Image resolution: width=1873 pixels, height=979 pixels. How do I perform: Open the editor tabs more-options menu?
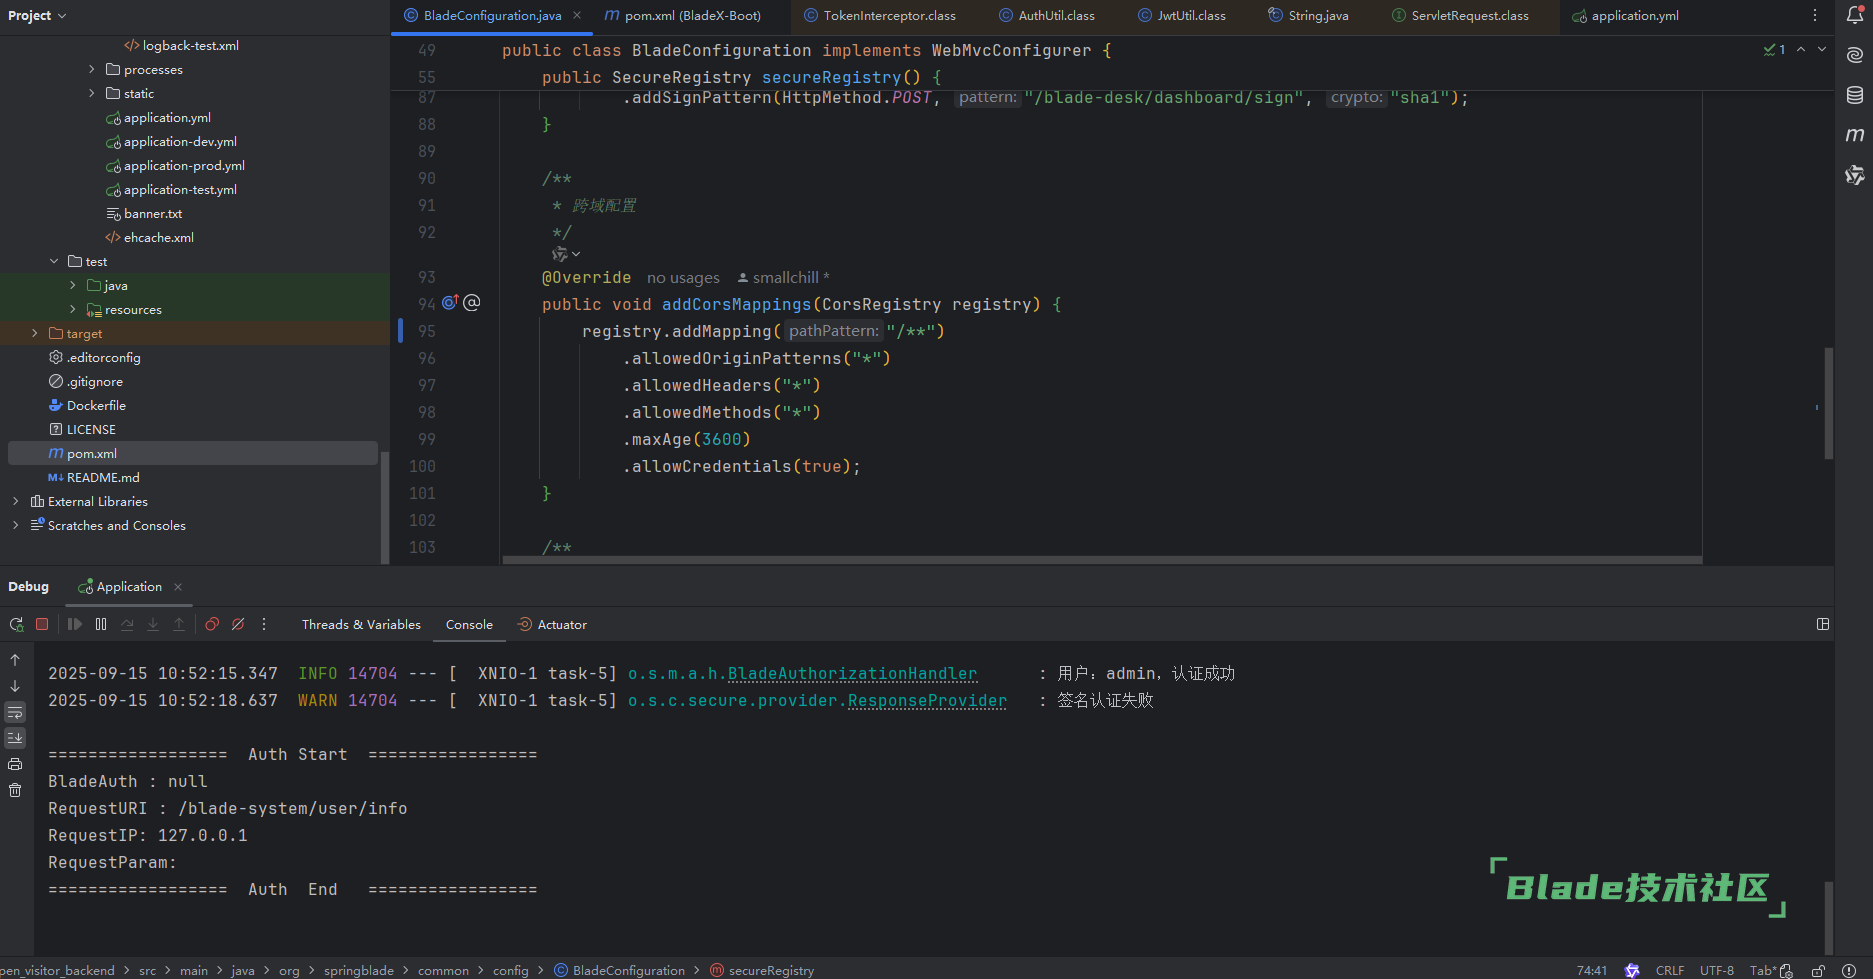click(x=1815, y=15)
